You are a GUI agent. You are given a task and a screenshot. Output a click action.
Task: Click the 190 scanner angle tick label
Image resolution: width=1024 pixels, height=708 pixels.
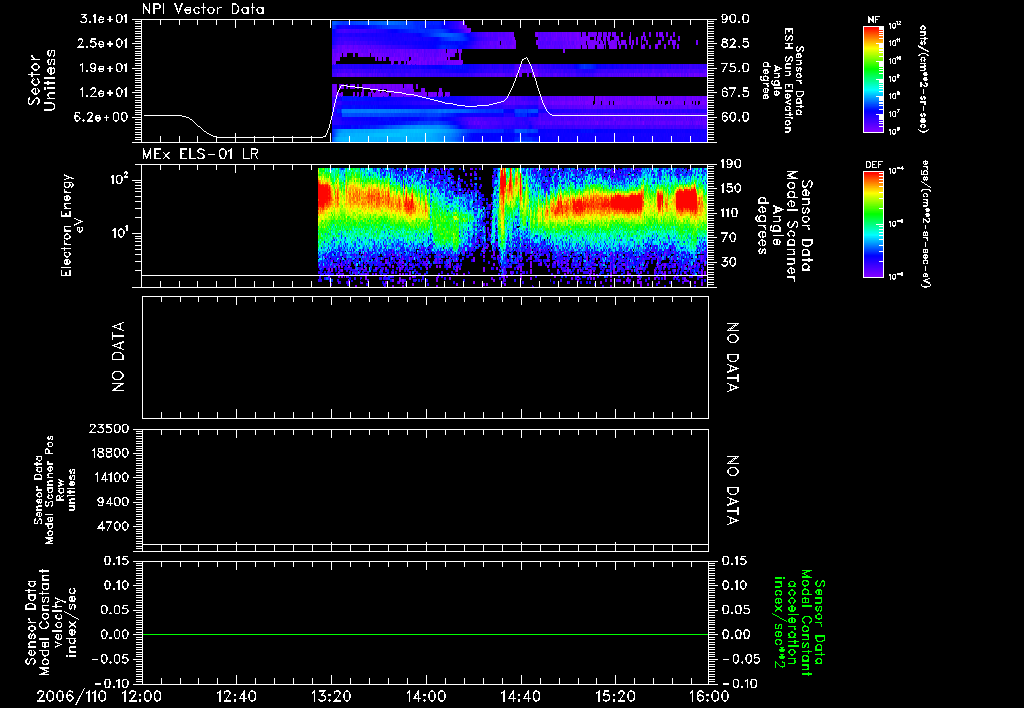click(732, 164)
